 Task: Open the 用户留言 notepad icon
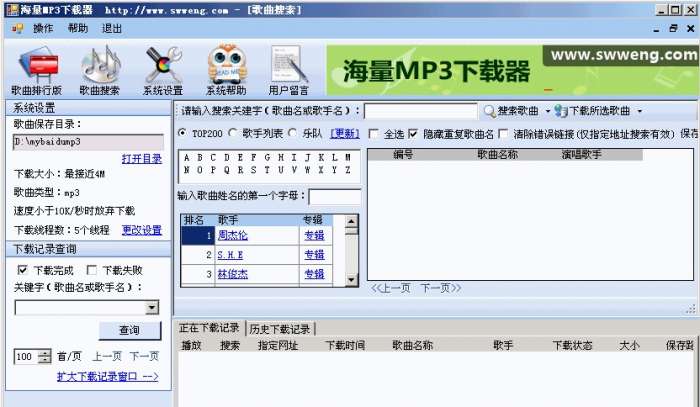pos(289,71)
